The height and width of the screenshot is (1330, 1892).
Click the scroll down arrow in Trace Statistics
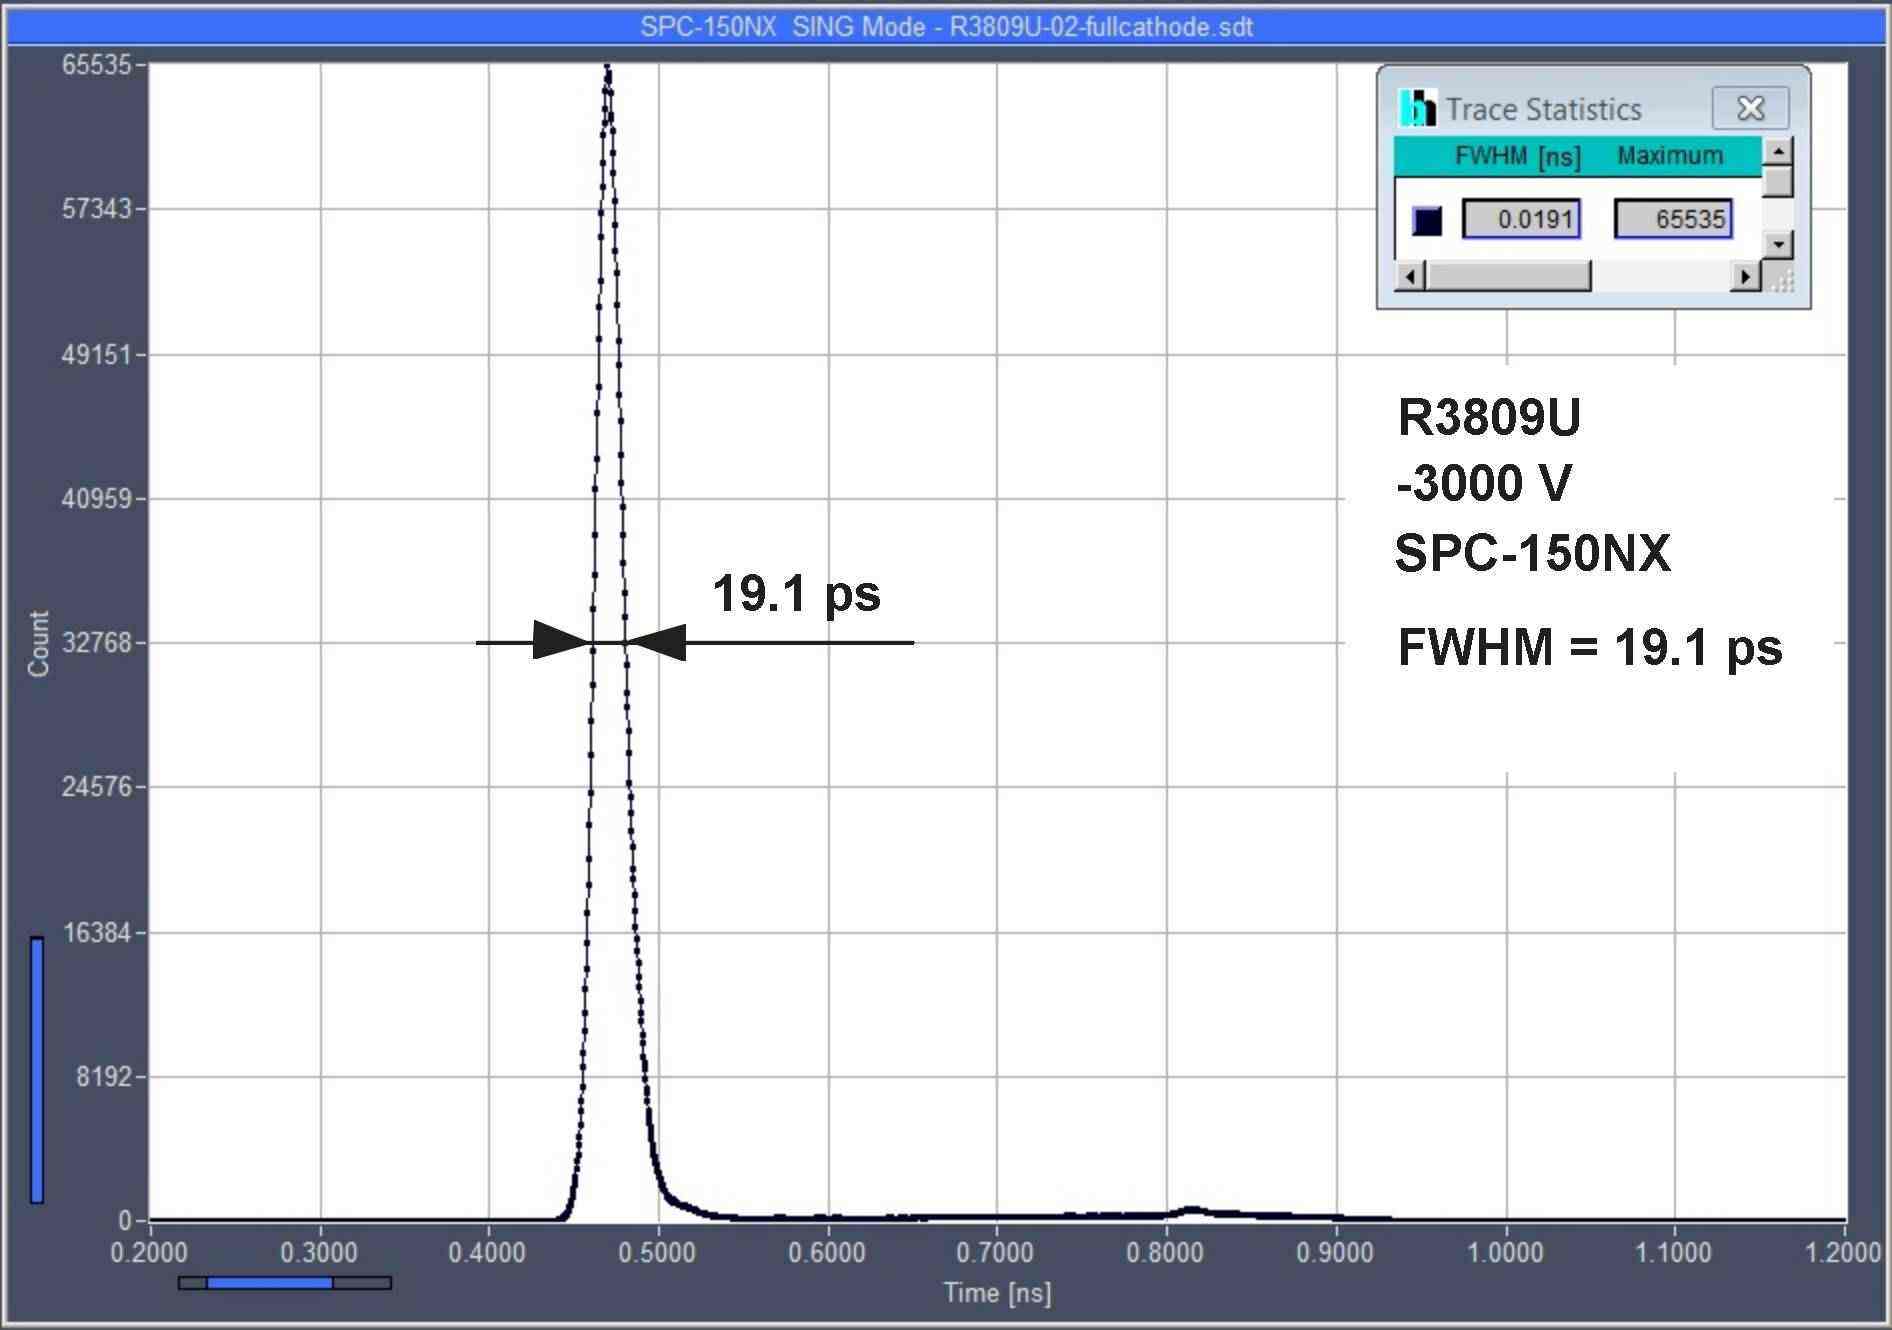pos(1777,244)
